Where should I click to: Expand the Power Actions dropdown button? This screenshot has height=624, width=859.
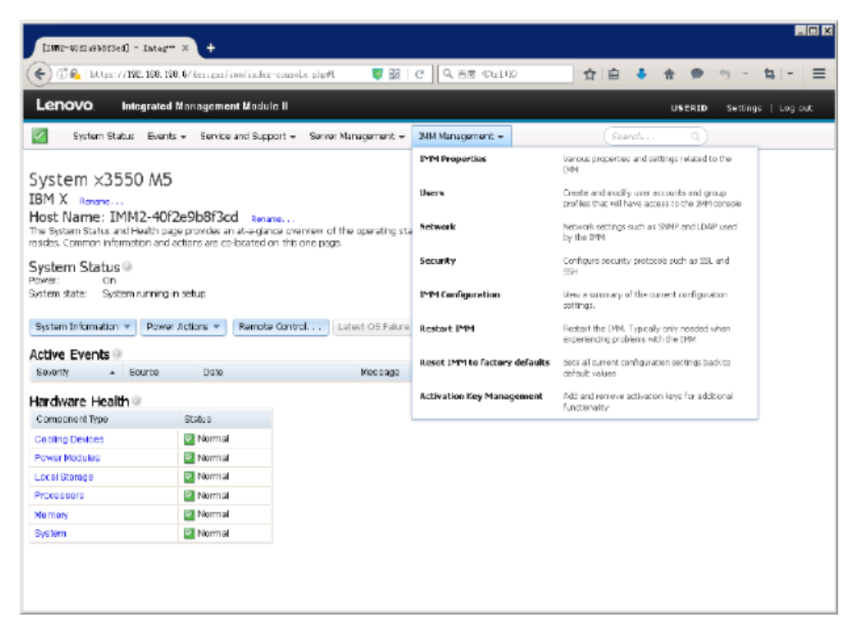[x=183, y=327]
